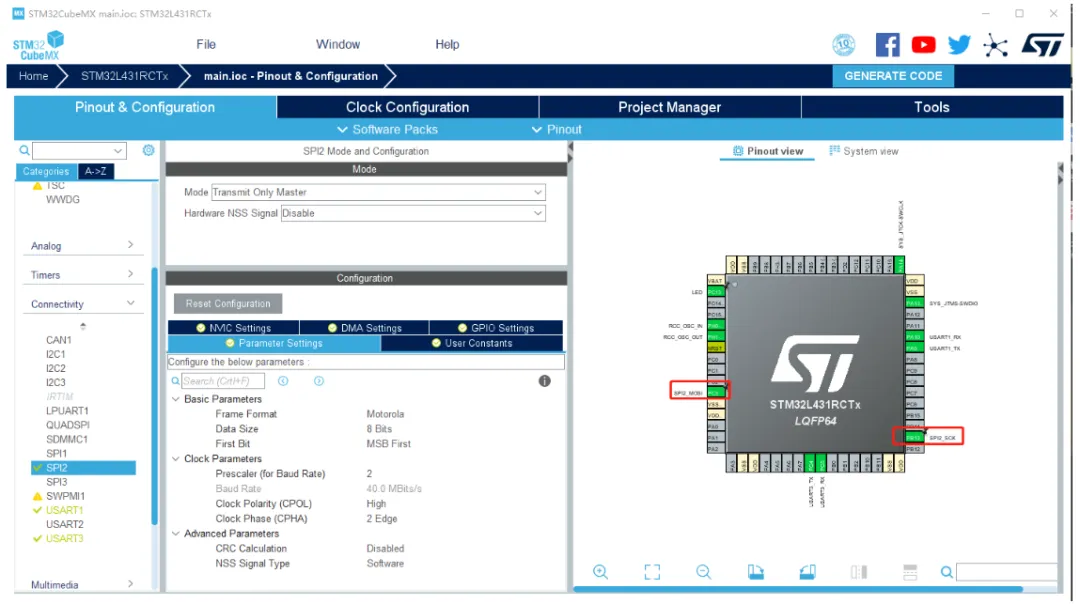Open User Constants tab
1080x604 pixels.
pos(472,343)
